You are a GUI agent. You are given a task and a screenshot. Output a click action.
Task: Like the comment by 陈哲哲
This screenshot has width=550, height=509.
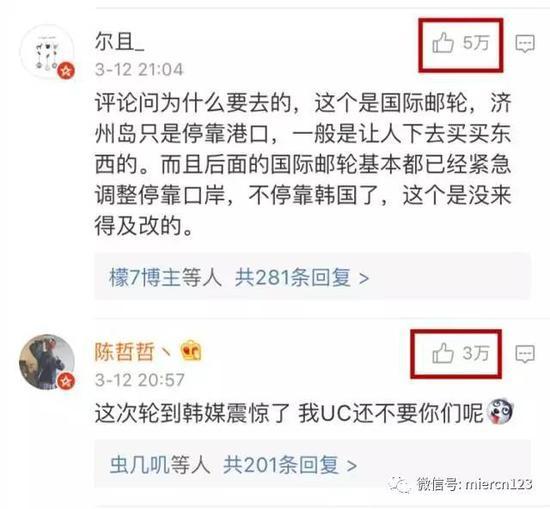pos(443,353)
